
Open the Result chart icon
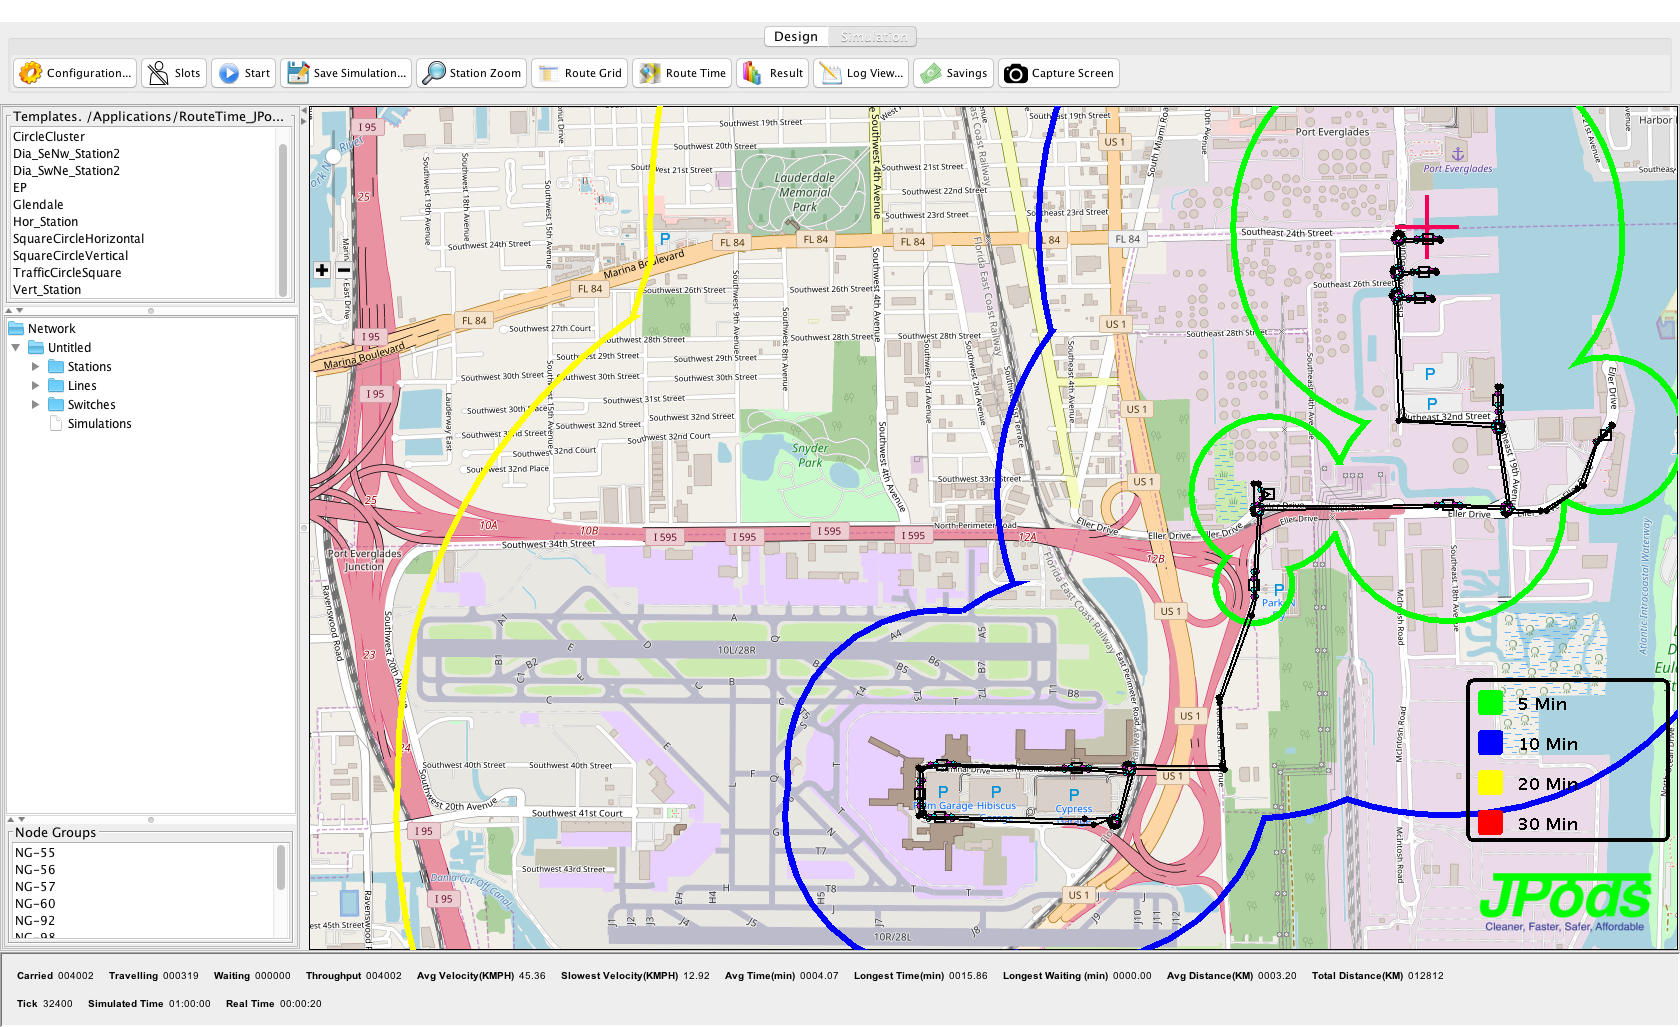click(751, 73)
